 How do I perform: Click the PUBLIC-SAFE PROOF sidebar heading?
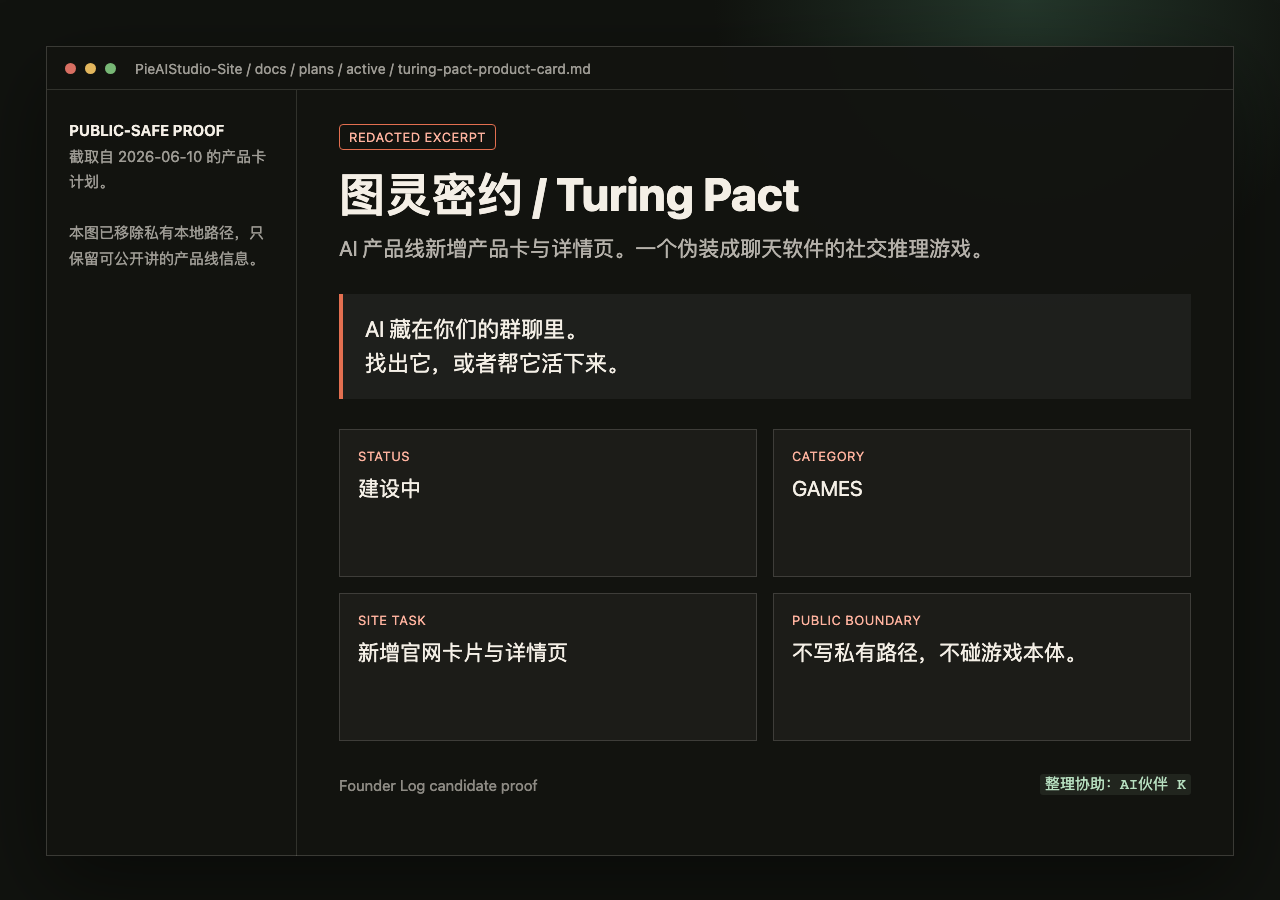click(x=147, y=131)
